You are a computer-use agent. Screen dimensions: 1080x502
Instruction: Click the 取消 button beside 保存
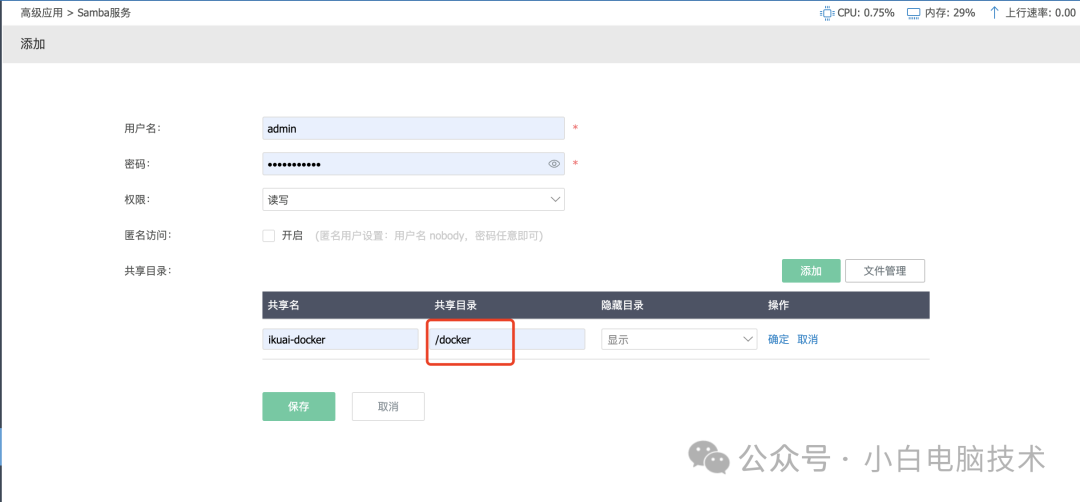(x=388, y=406)
